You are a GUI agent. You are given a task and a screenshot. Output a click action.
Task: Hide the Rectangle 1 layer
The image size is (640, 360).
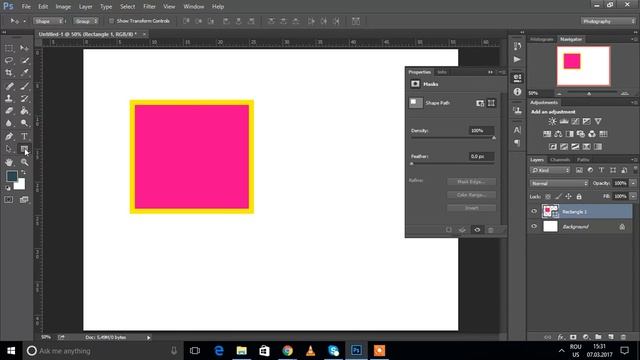[534, 211]
